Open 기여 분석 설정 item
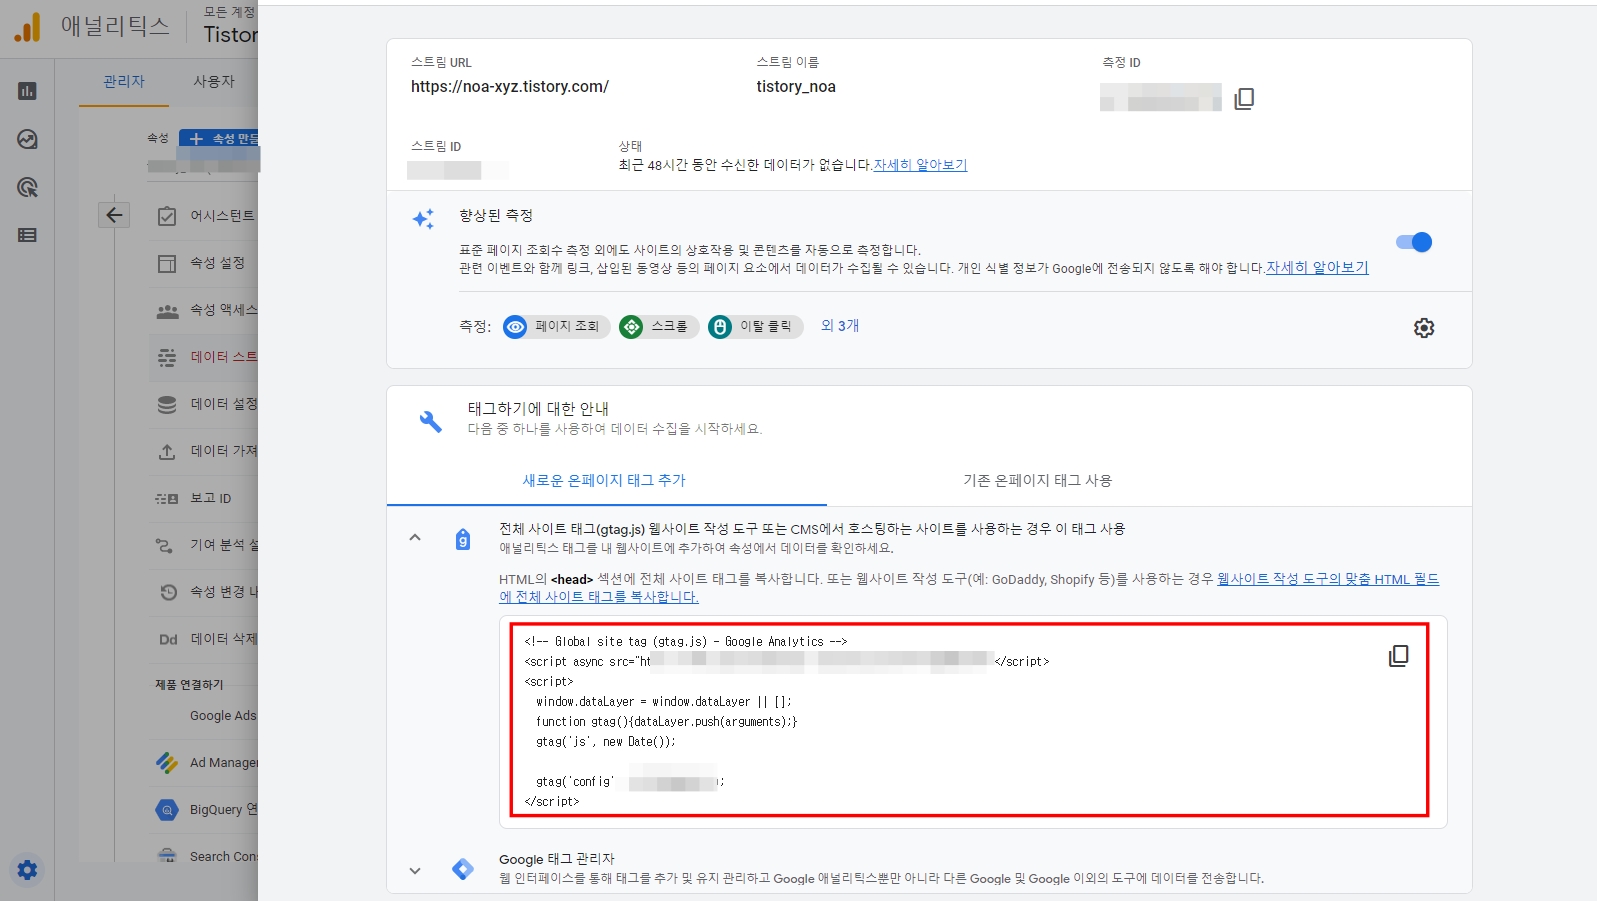This screenshot has width=1597, height=901. click(204, 545)
